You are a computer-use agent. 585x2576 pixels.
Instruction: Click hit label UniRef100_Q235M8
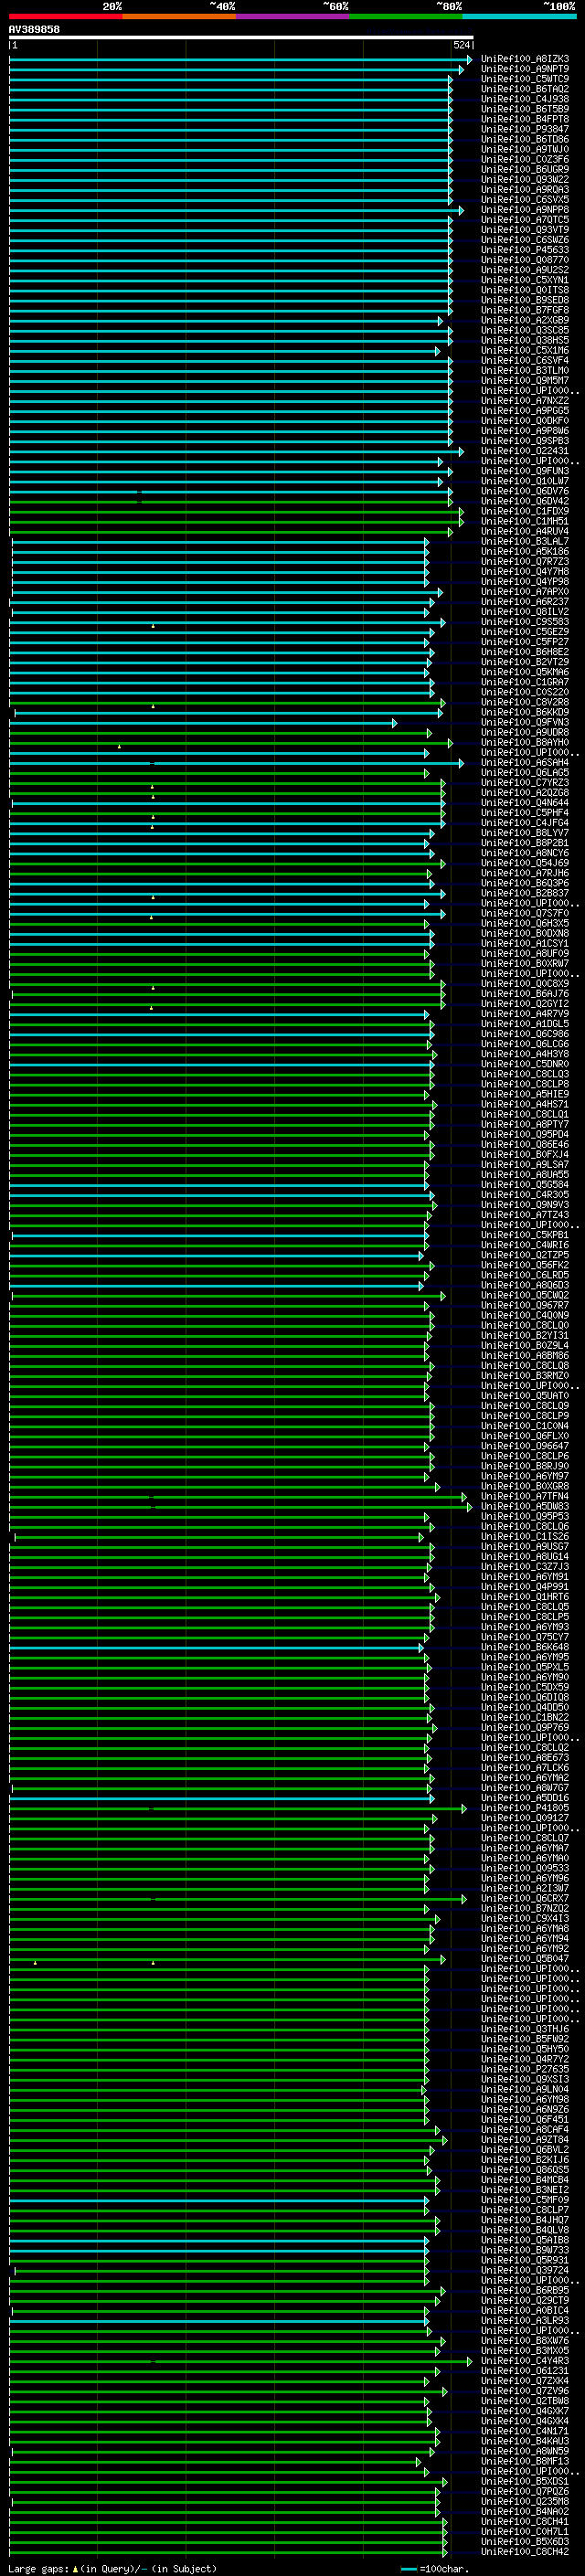tap(525, 2502)
